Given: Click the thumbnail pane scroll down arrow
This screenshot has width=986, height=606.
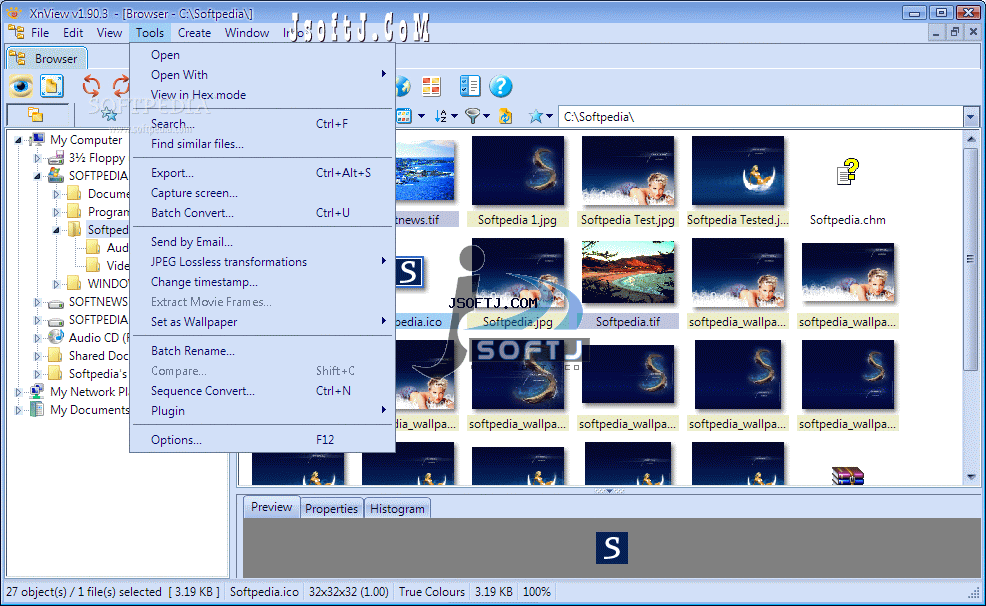Looking at the screenshot, I should click(x=971, y=477).
